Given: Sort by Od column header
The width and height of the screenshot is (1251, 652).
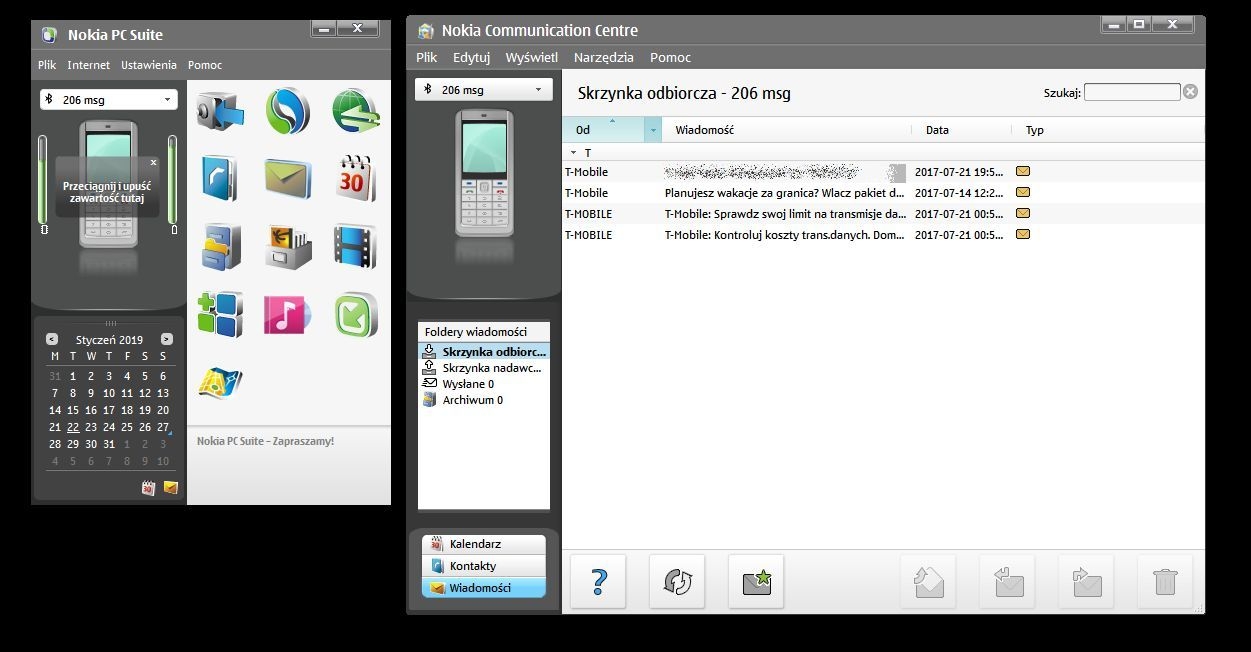Looking at the screenshot, I should point(604,130).
